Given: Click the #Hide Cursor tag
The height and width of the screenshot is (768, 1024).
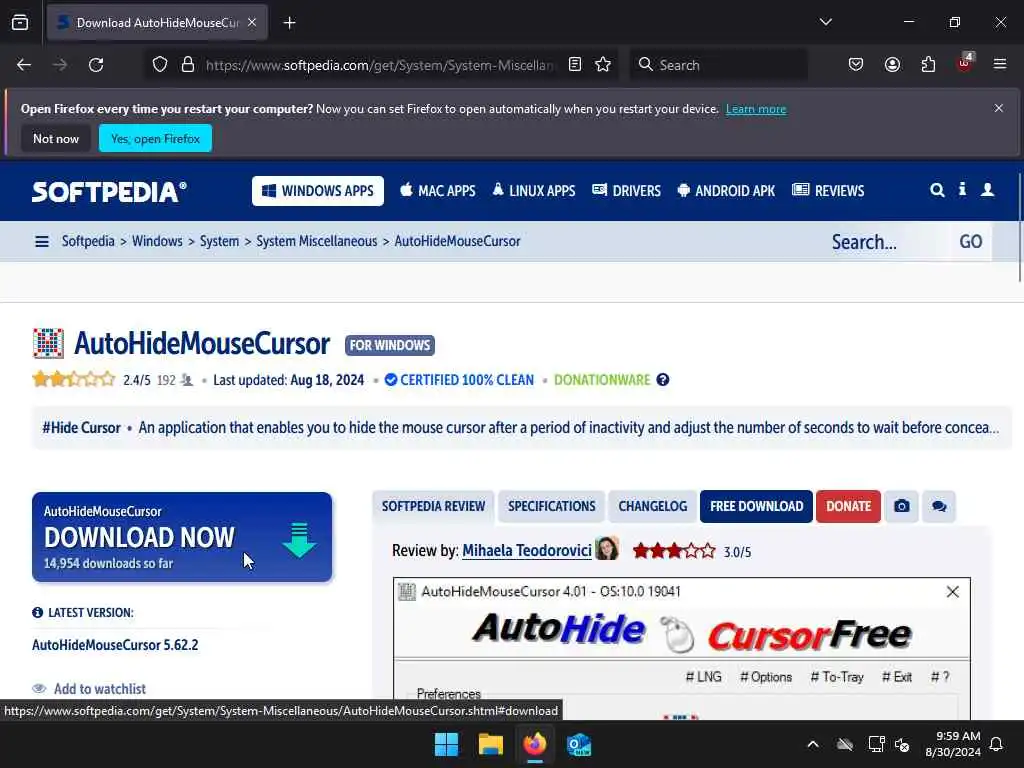Looking at the screenshot, I should pos(82,428).
